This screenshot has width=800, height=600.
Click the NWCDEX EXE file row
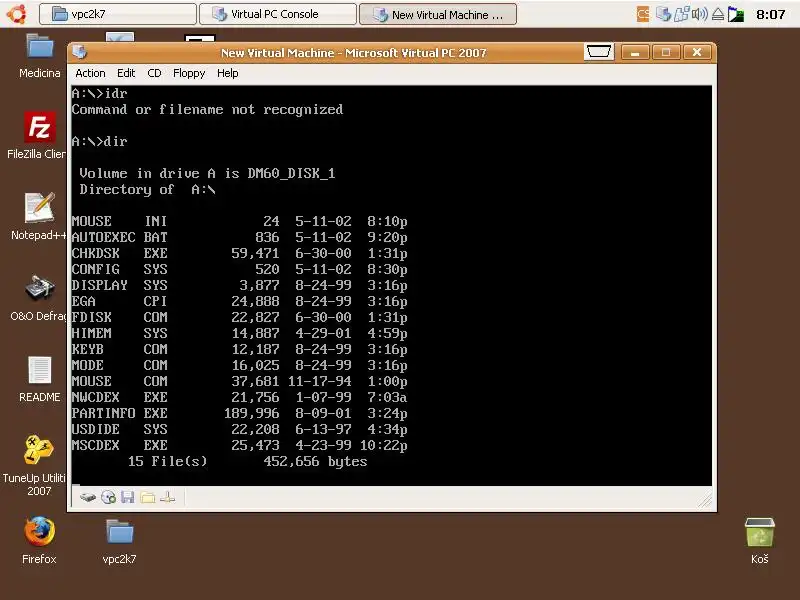tap(239, 397)
